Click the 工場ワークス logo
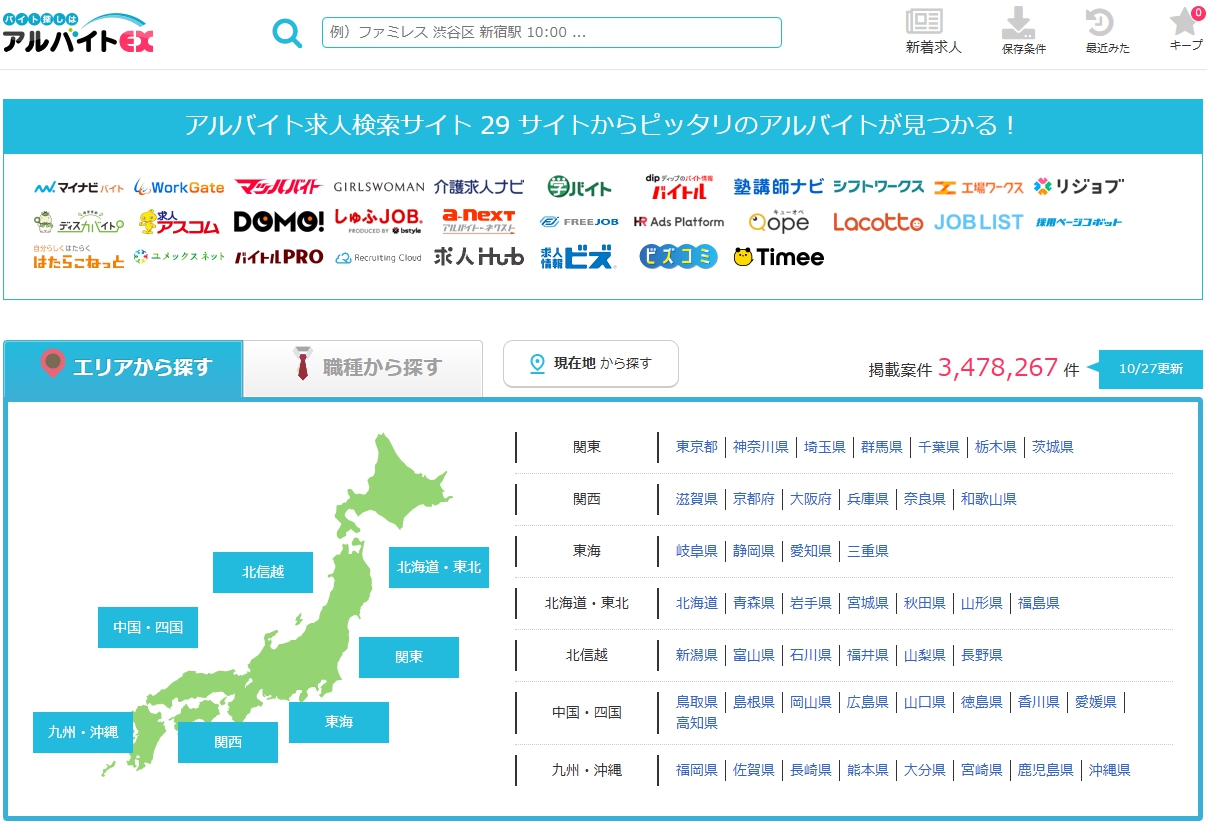1207x823 pixels. pos(979,187)
